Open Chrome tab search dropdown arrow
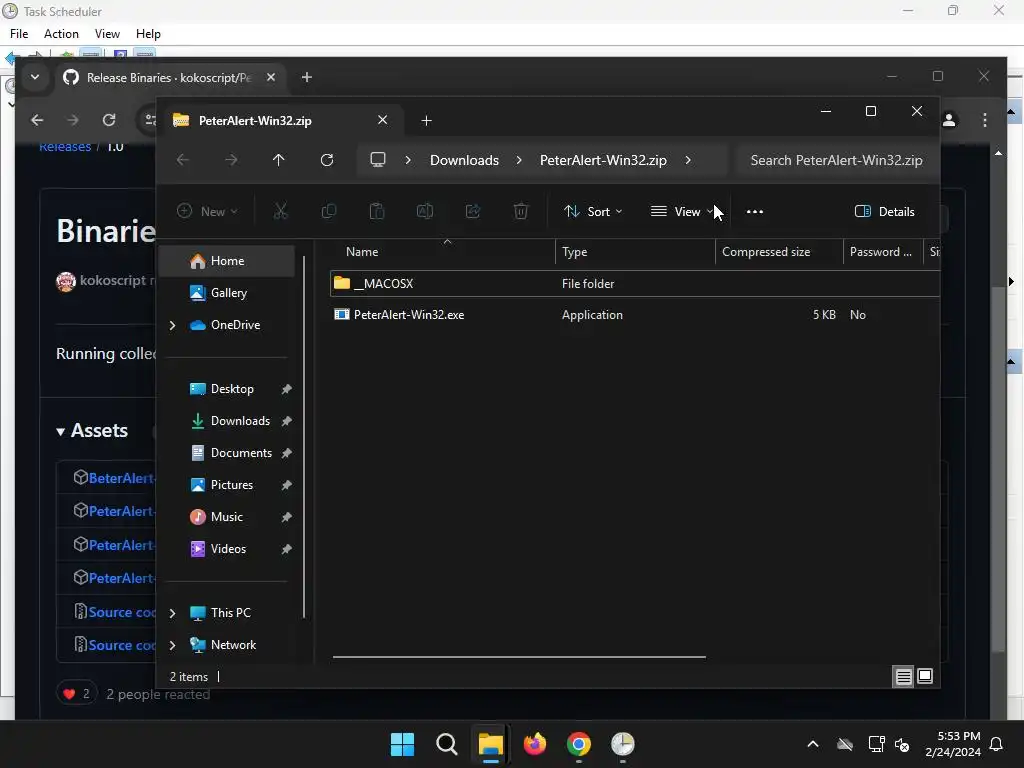 click(35, 77)
